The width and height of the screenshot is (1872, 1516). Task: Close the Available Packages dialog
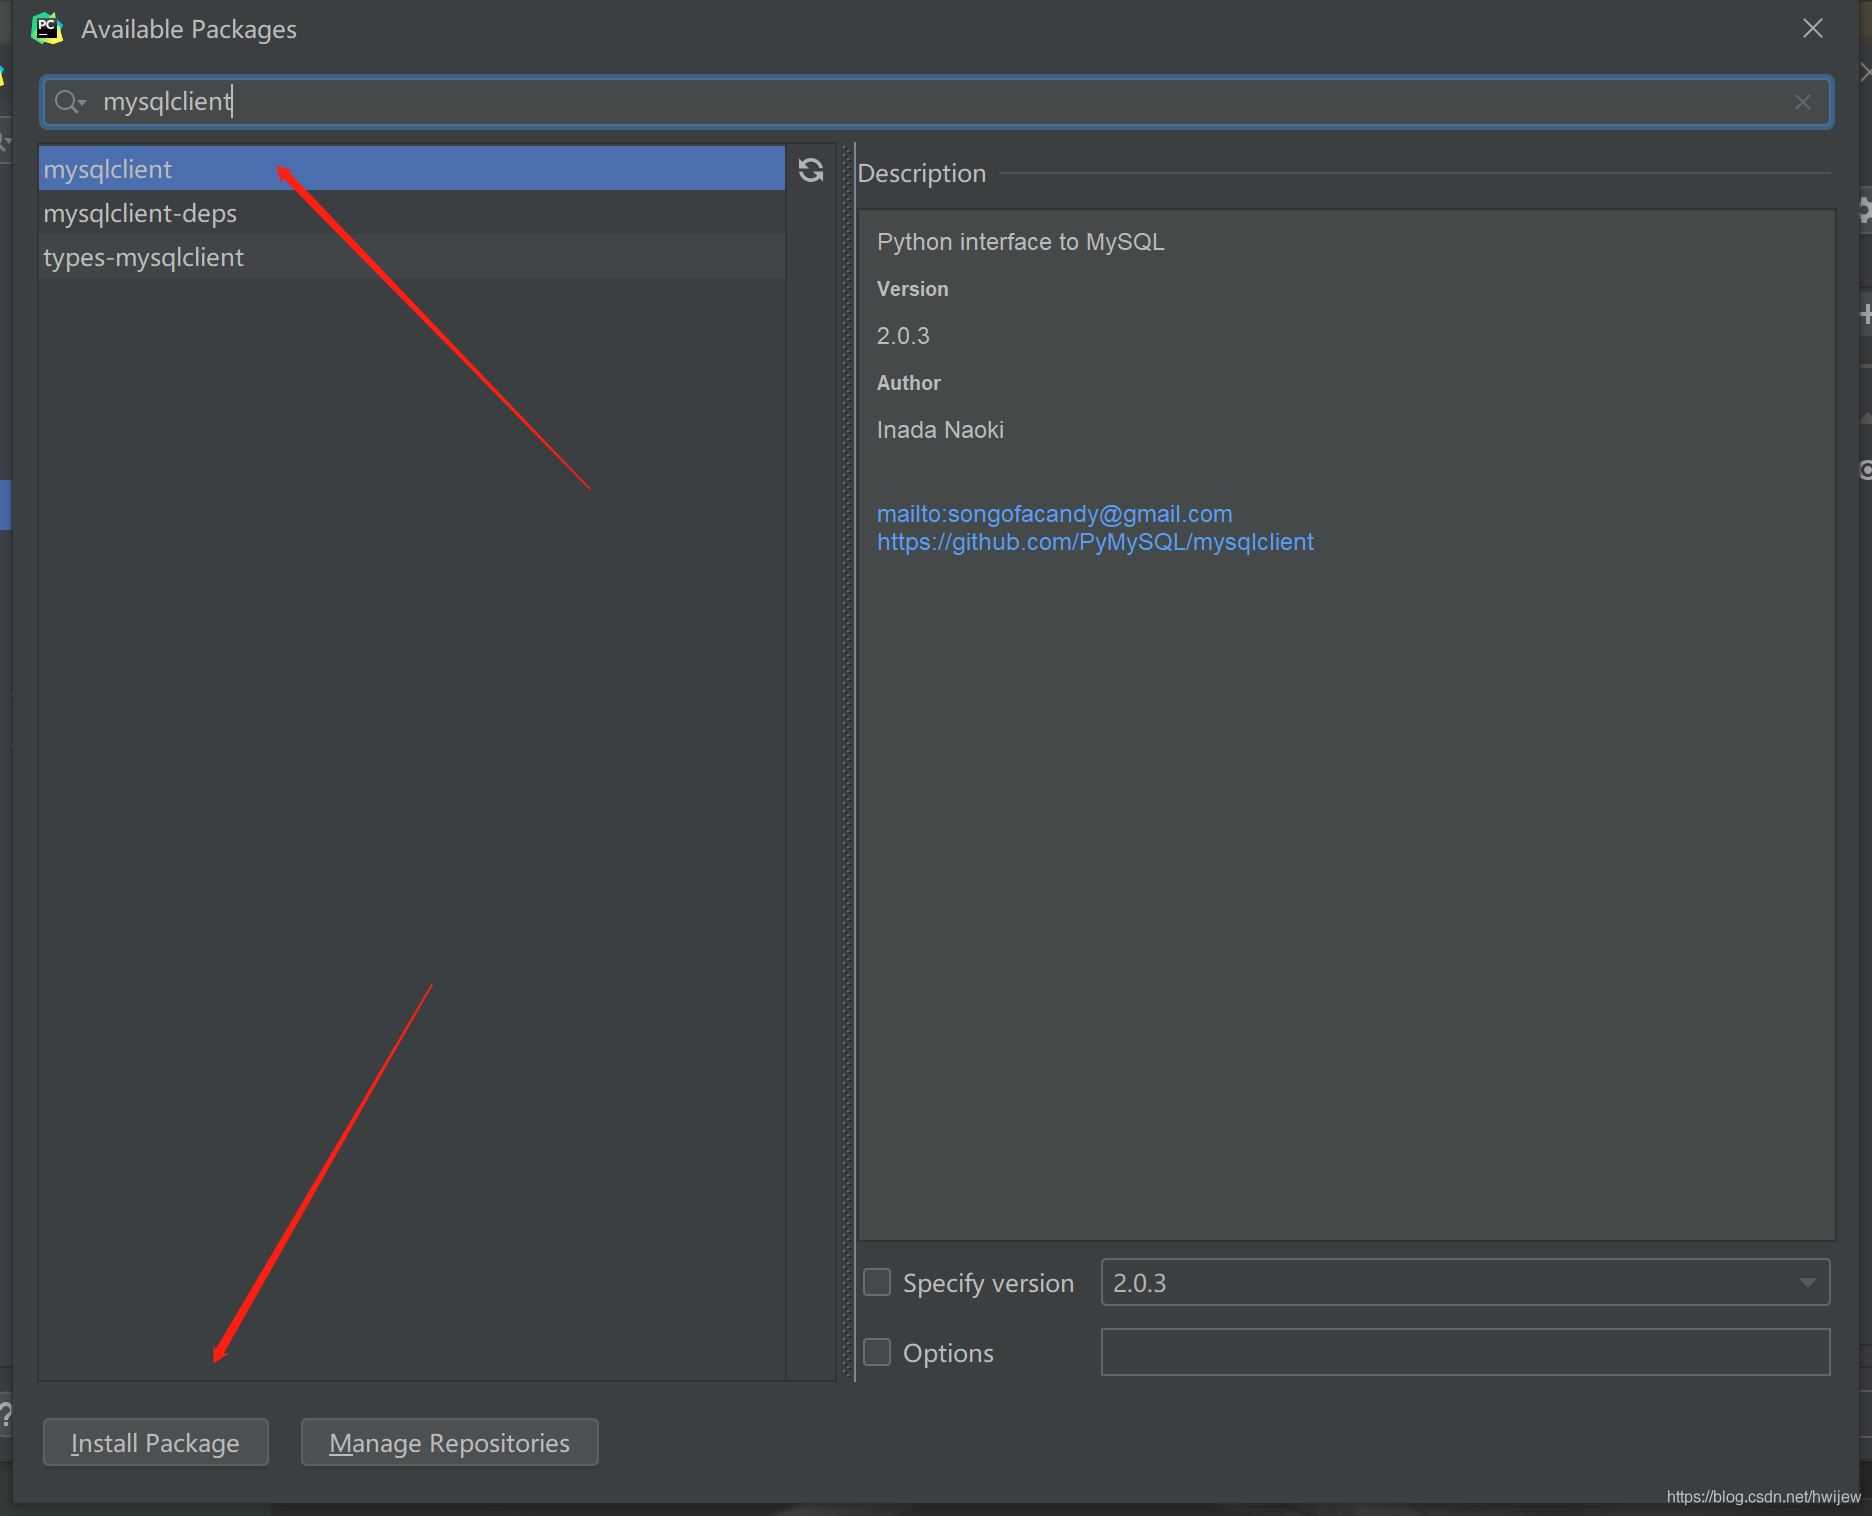pyautogui.click(x=1813, y=28)
